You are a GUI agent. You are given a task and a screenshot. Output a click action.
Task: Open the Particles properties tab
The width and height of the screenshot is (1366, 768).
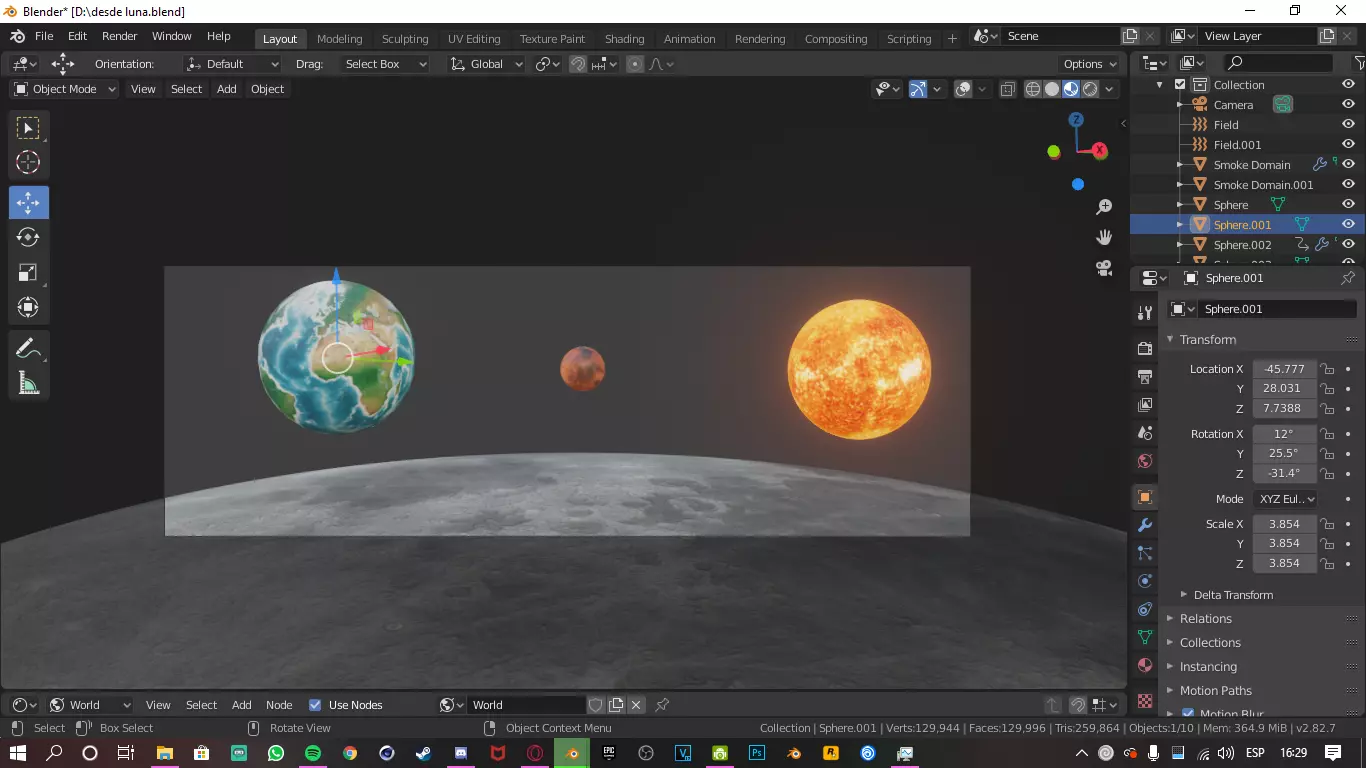point(1145,553)
